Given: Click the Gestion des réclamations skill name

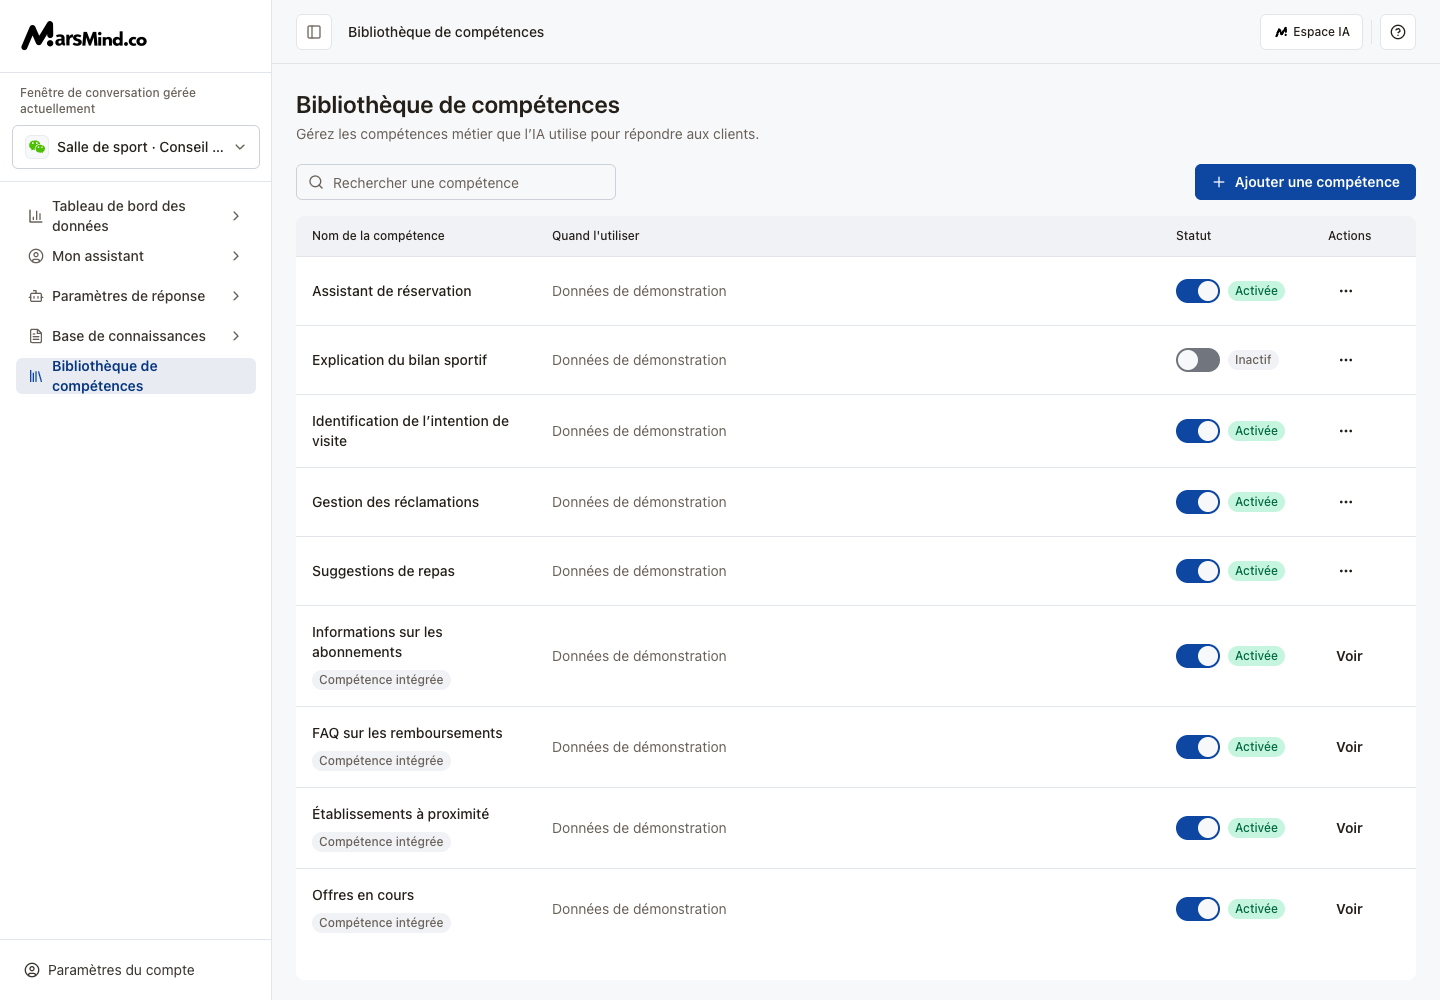Looking at the screenshot, I should (395, 502).
